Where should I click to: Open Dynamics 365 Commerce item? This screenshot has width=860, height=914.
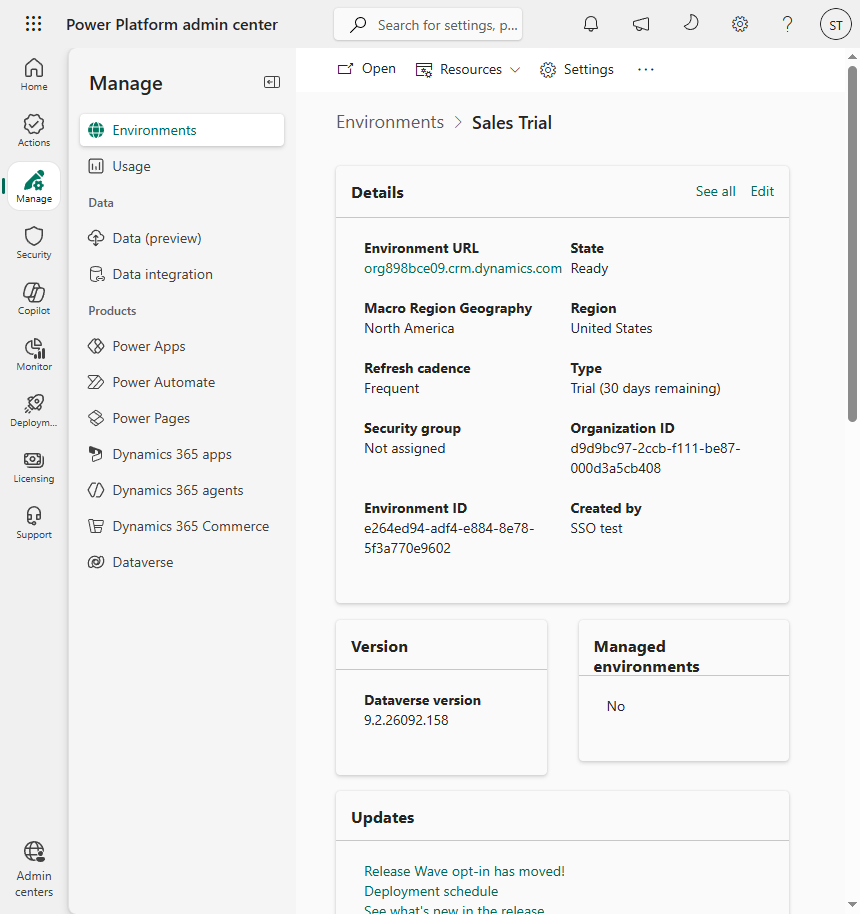point(182,526)
